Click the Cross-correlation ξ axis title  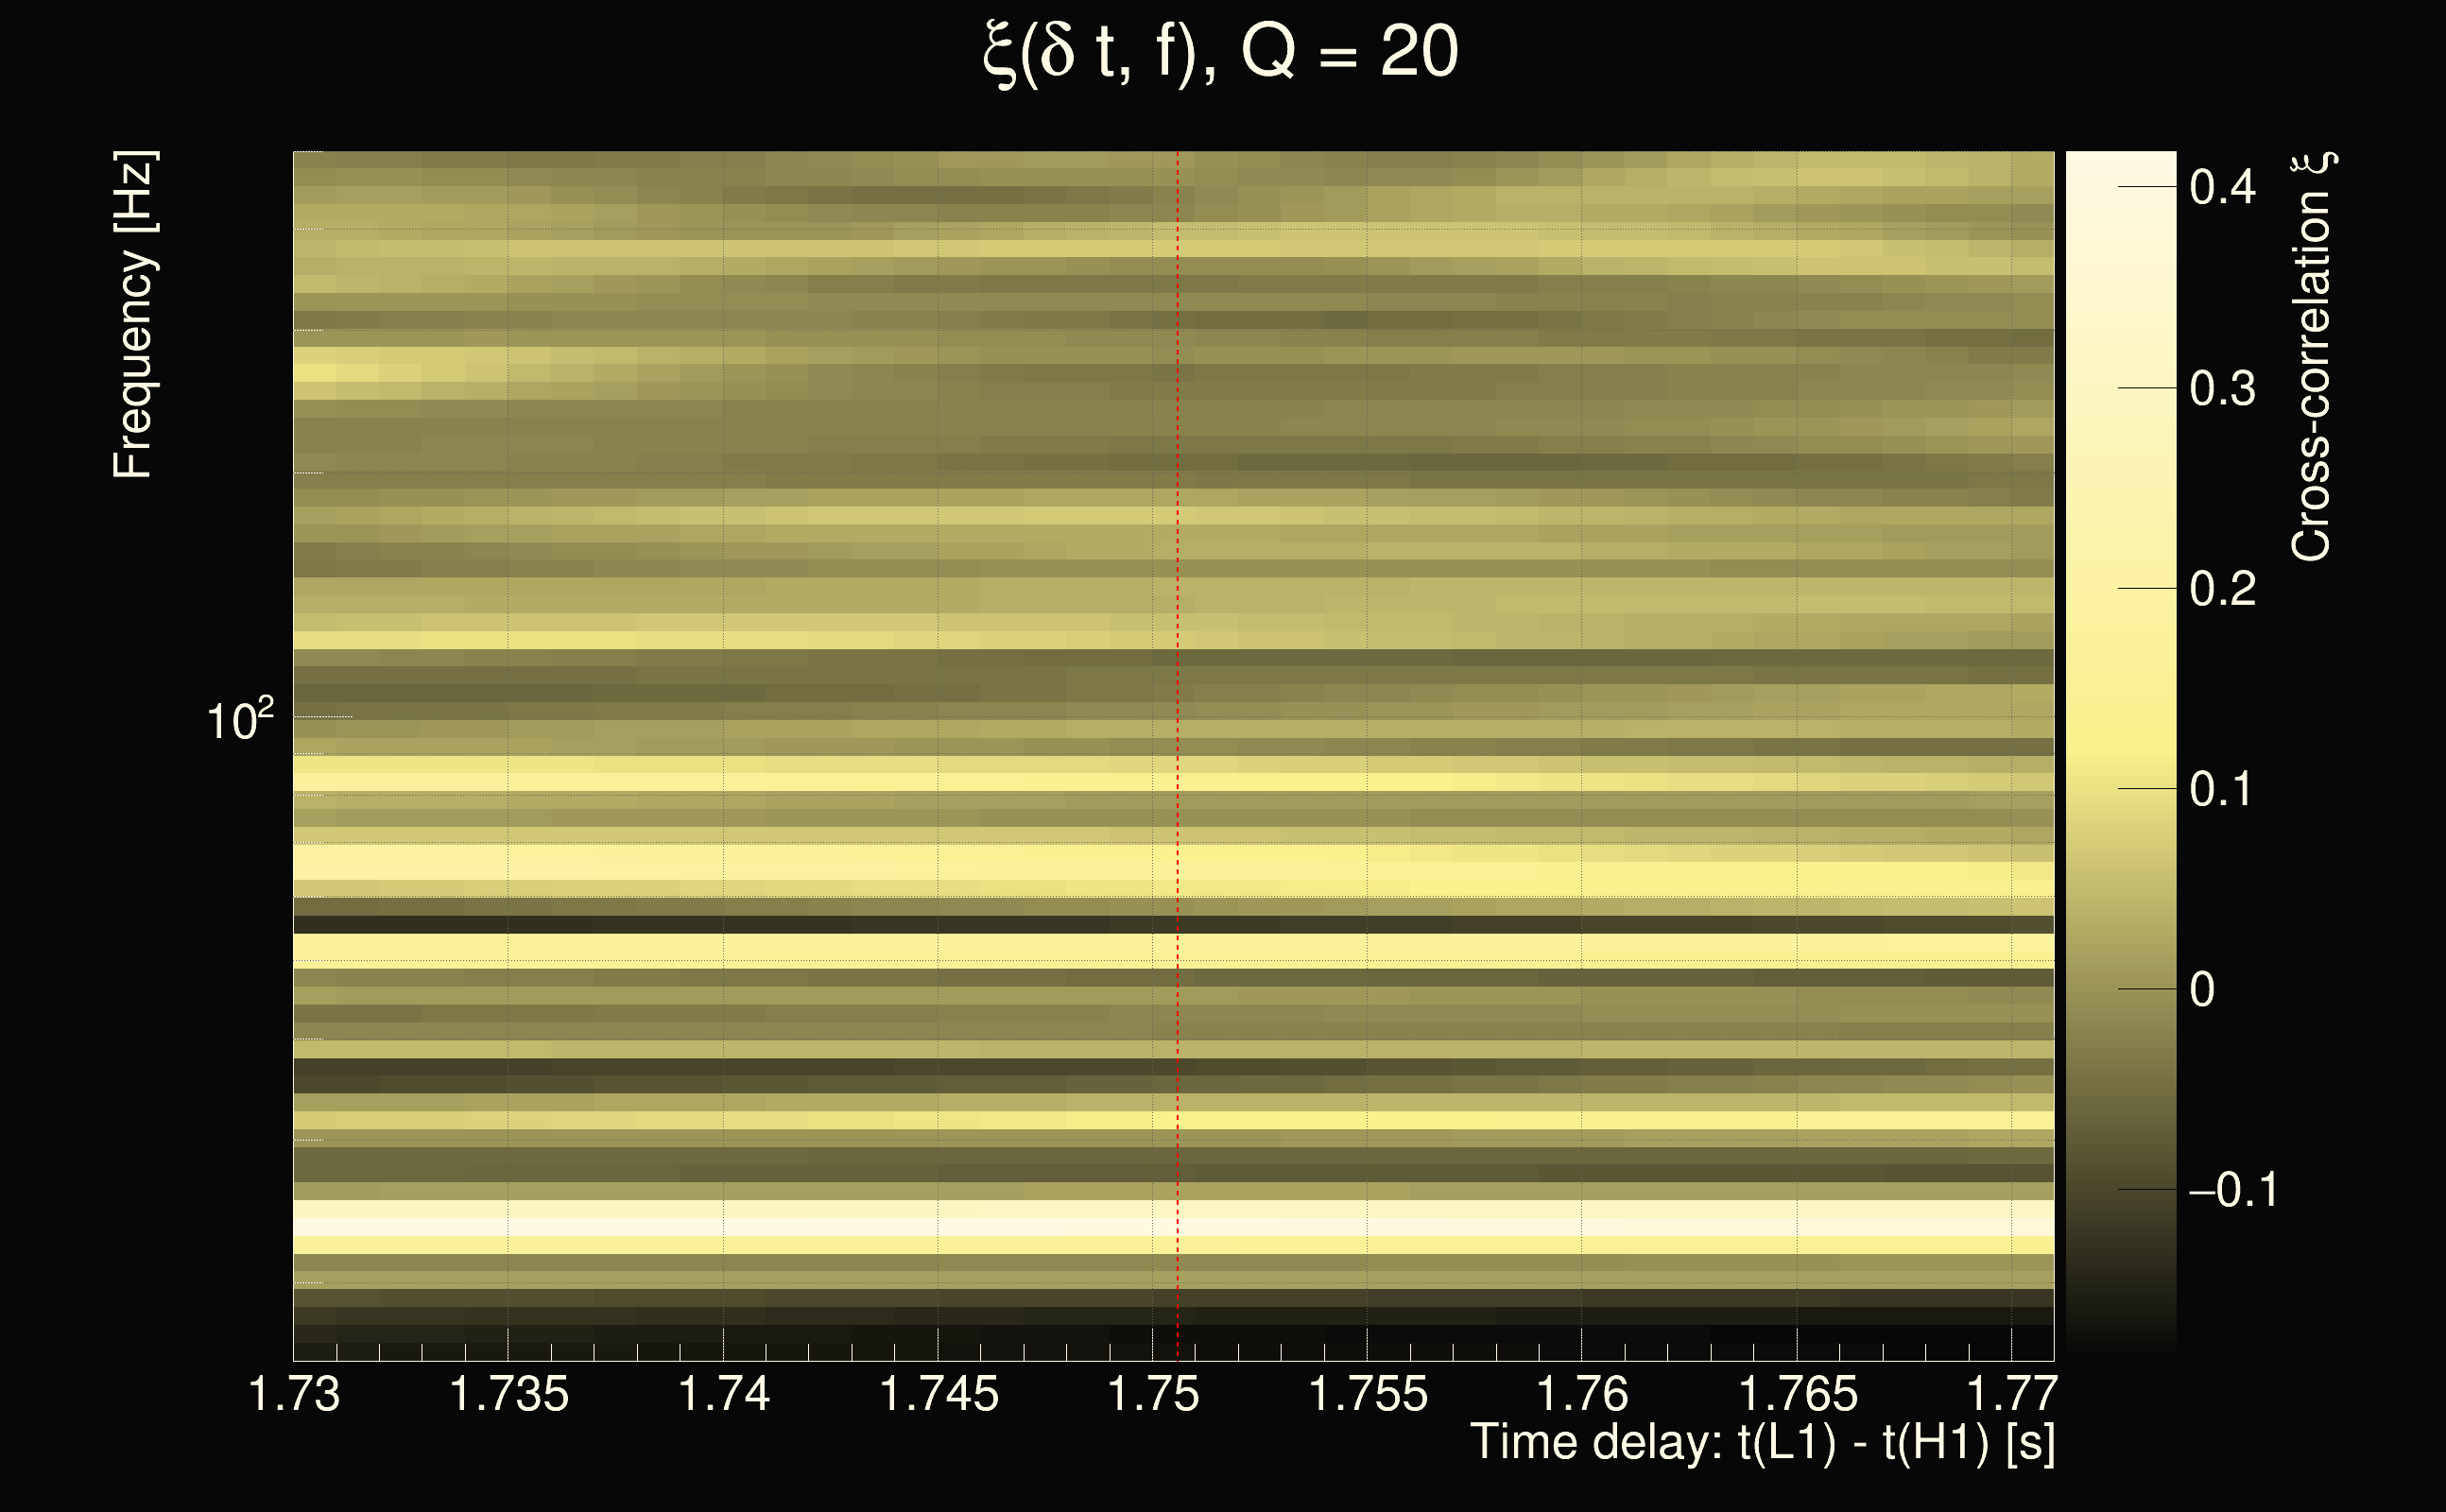(2314, 356)
